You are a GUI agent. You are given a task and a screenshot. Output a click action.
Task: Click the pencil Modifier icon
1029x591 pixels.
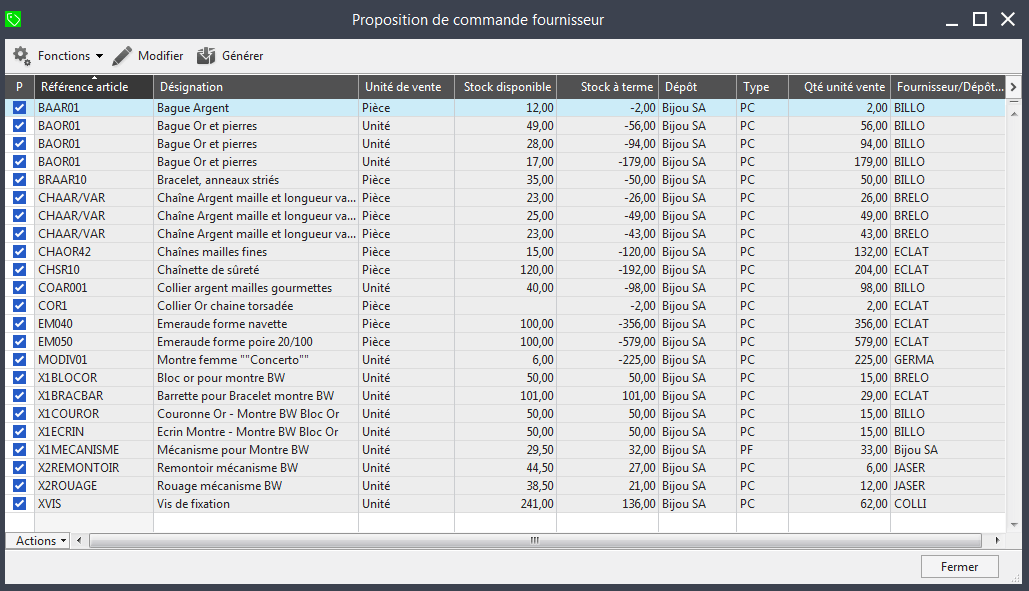click(x=122, y=56)
